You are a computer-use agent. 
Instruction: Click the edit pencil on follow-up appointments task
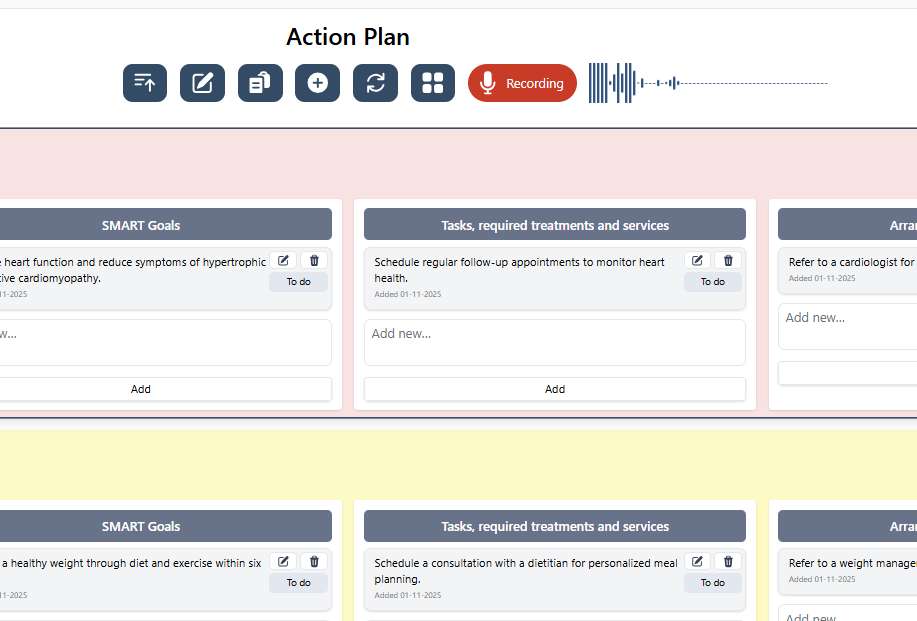coord(696,260)
